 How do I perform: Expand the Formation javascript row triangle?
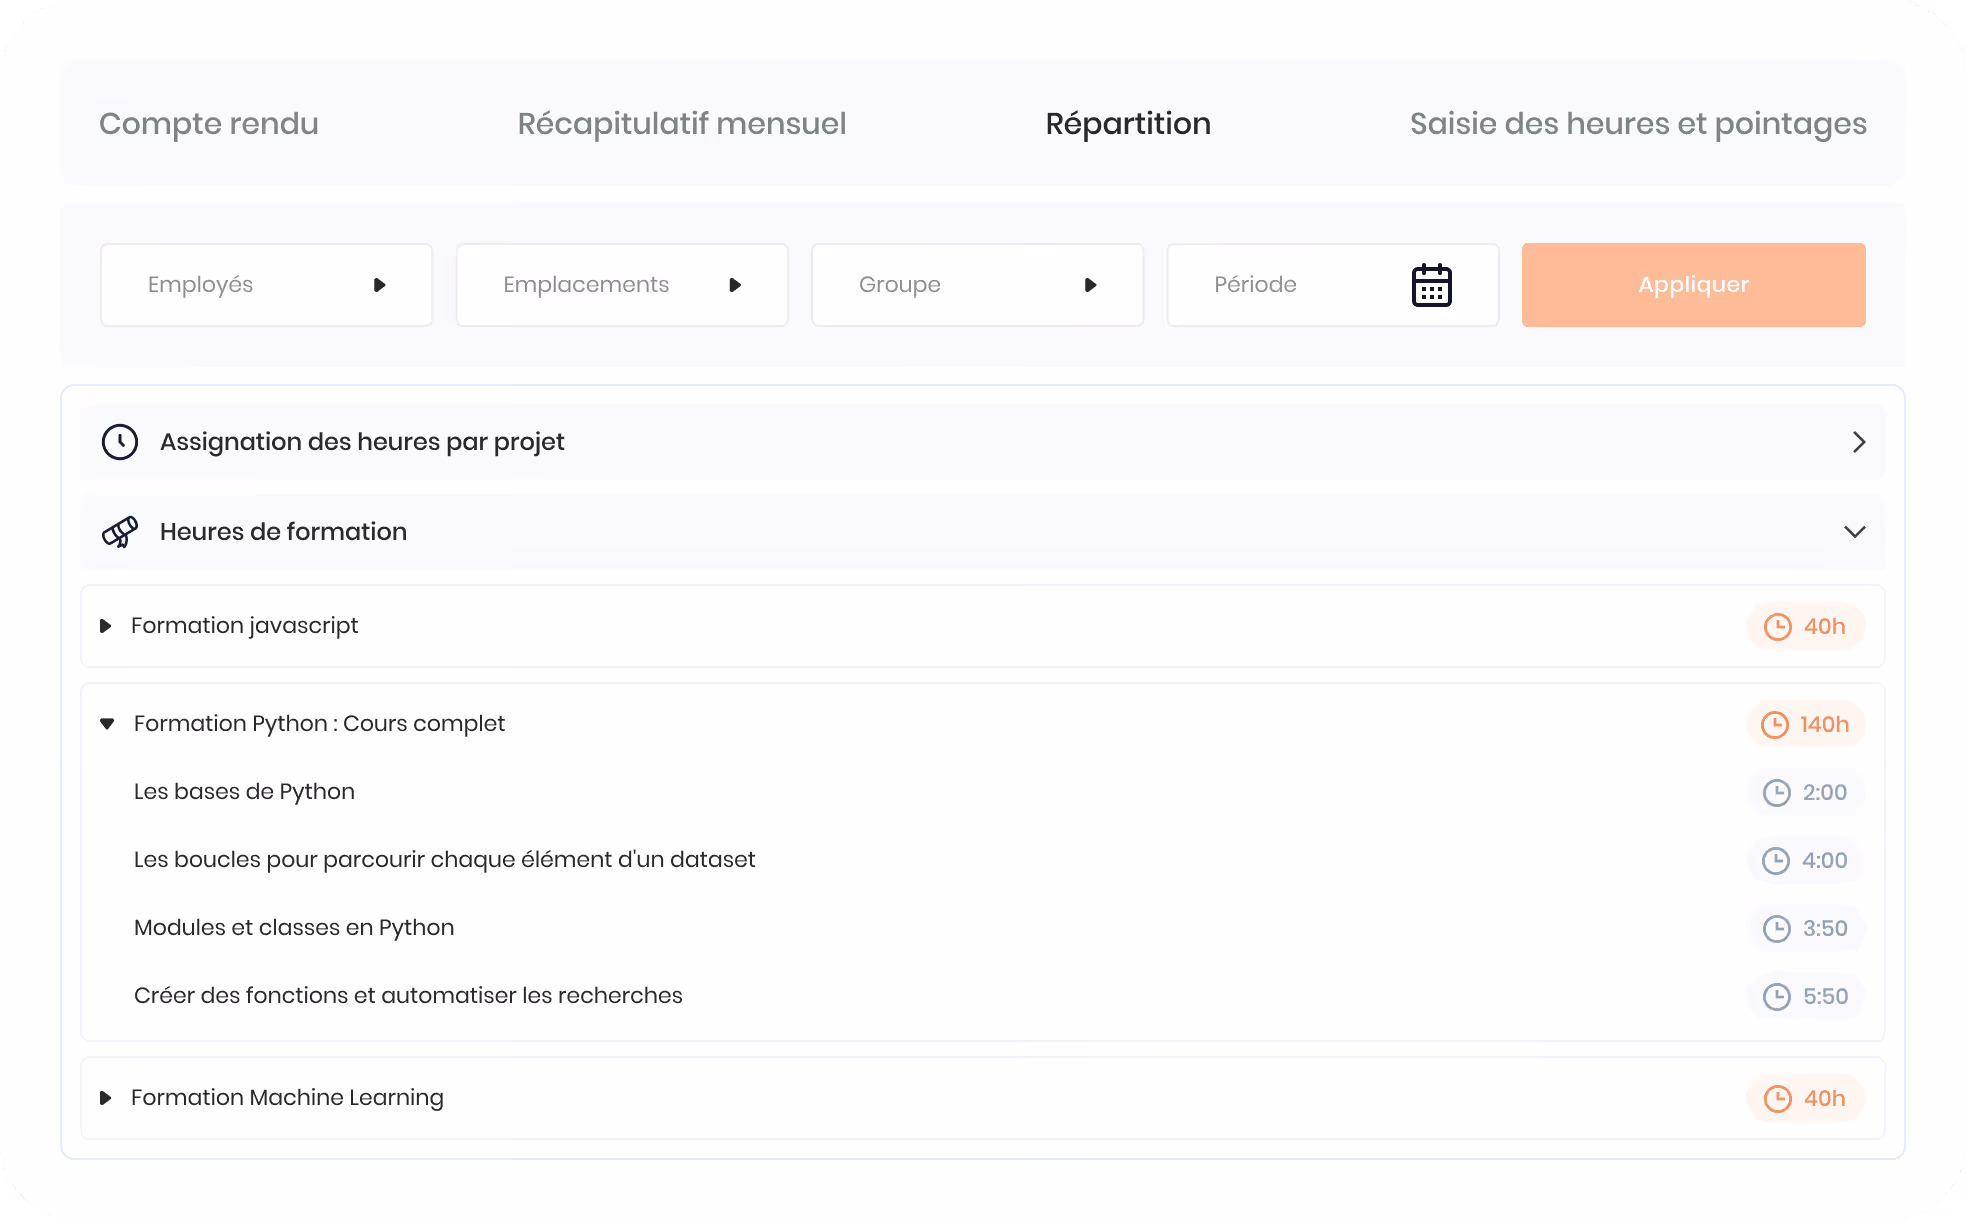tap(105, 626)
